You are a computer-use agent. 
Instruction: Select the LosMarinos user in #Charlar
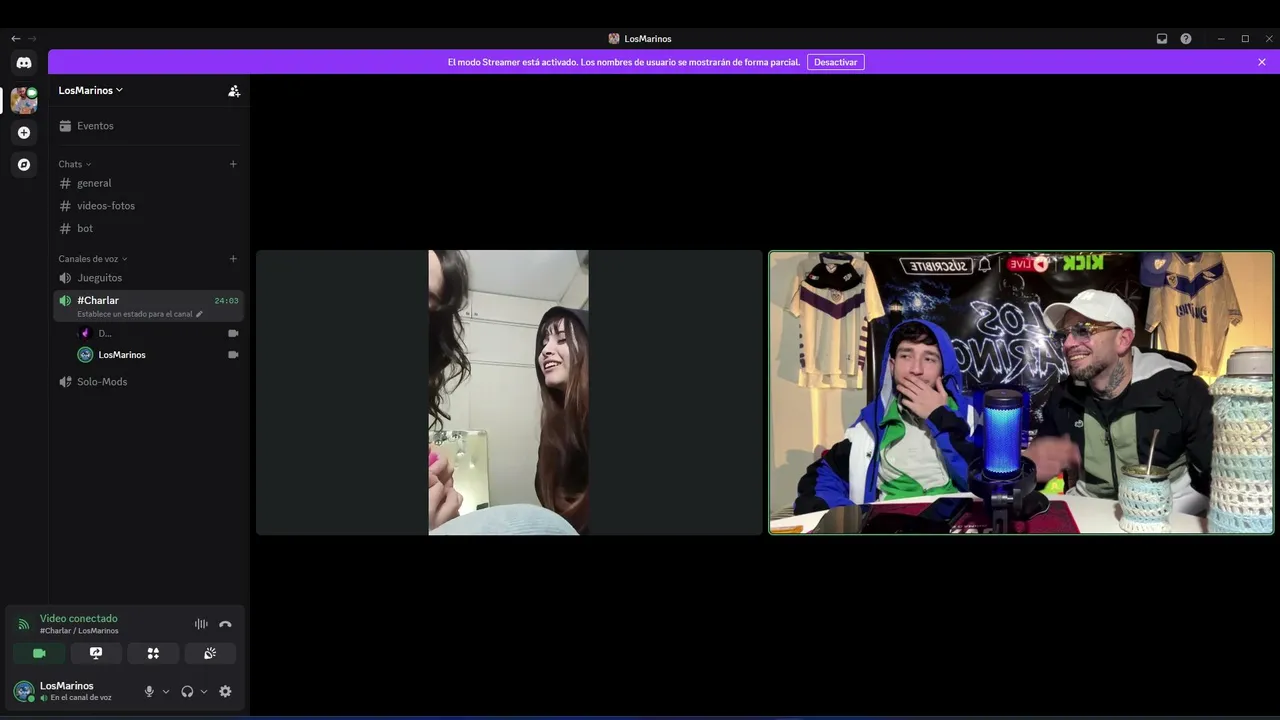pos(157,355)
